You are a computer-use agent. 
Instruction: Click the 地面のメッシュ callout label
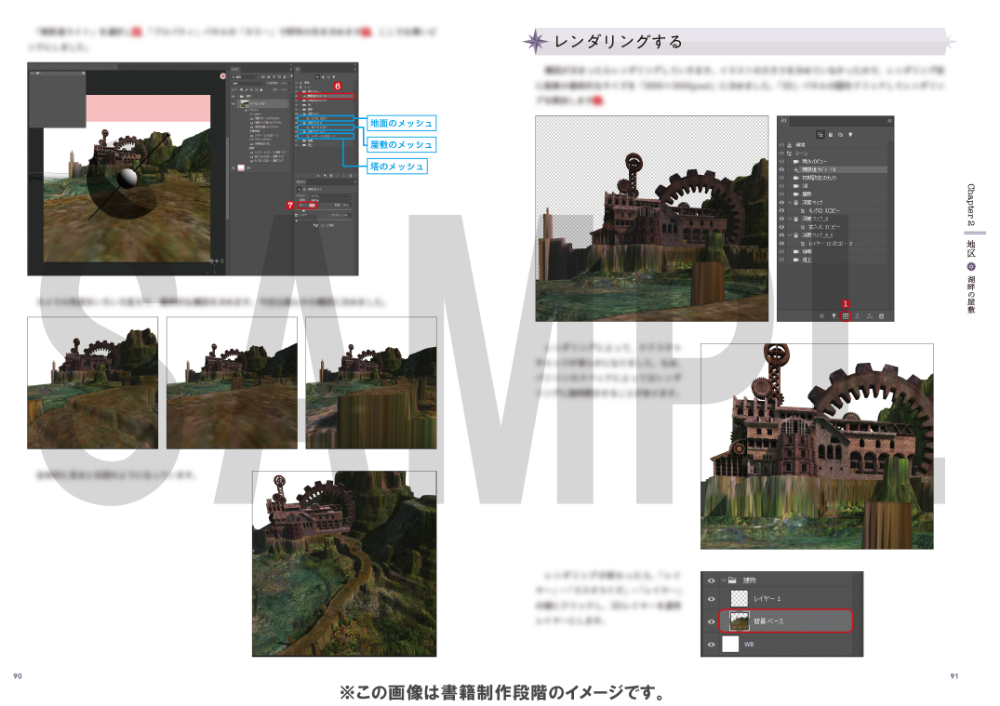[400, 123]
